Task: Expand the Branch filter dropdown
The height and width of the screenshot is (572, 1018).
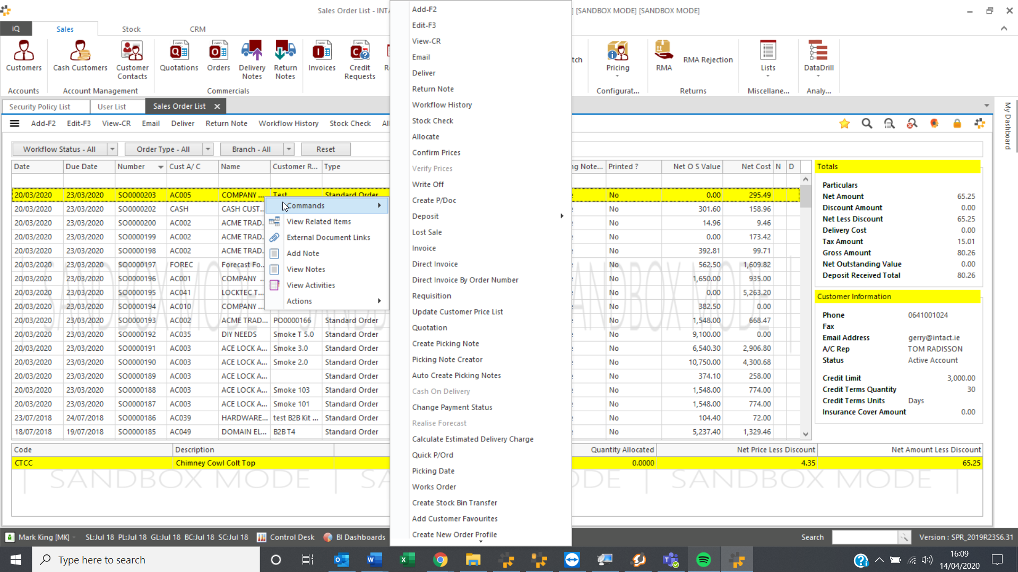Action: pyautogui.click(x=257, y=149)
